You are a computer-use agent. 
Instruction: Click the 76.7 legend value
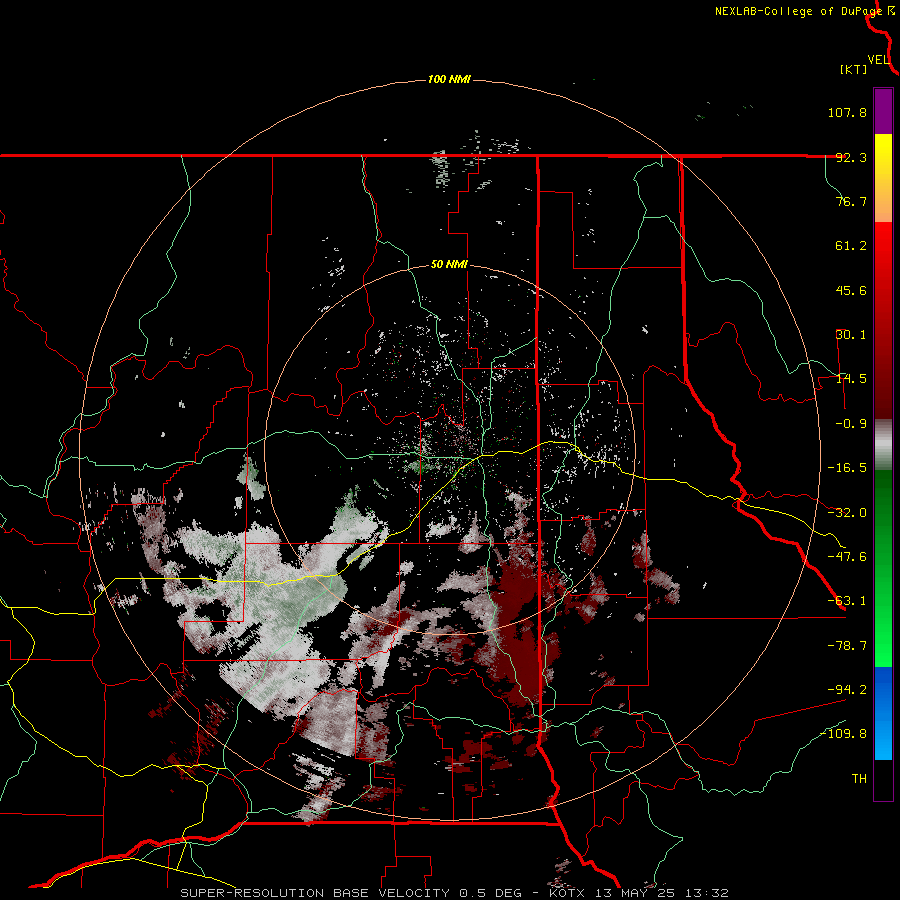click(x=851, y=201)
